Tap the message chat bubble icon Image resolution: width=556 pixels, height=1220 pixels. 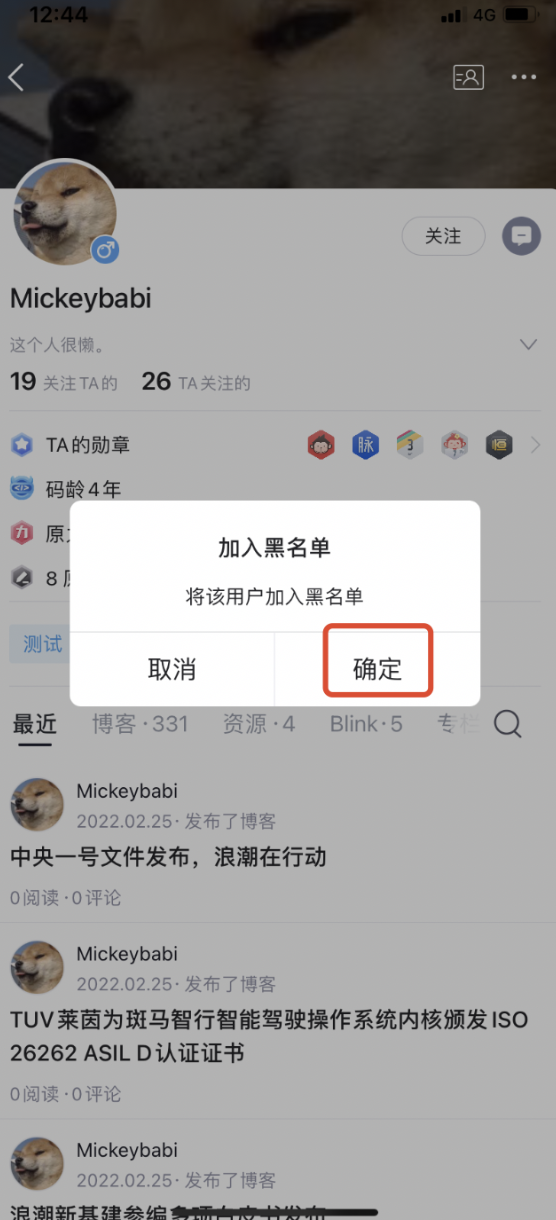521,236
